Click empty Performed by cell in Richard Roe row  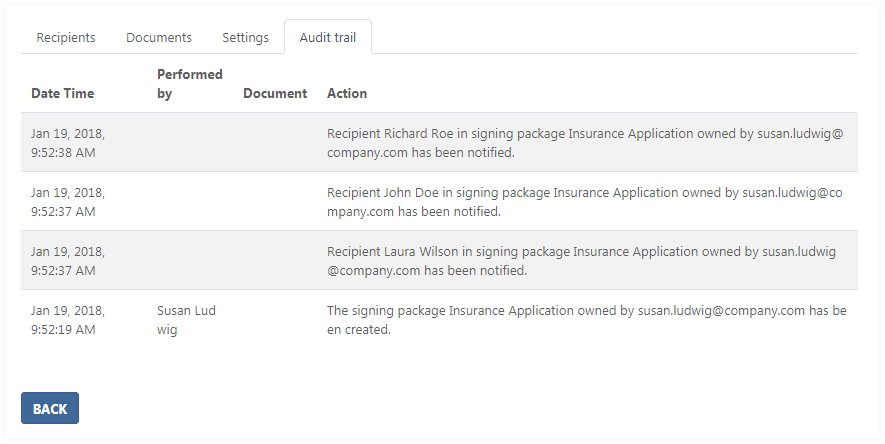point(189,143)
